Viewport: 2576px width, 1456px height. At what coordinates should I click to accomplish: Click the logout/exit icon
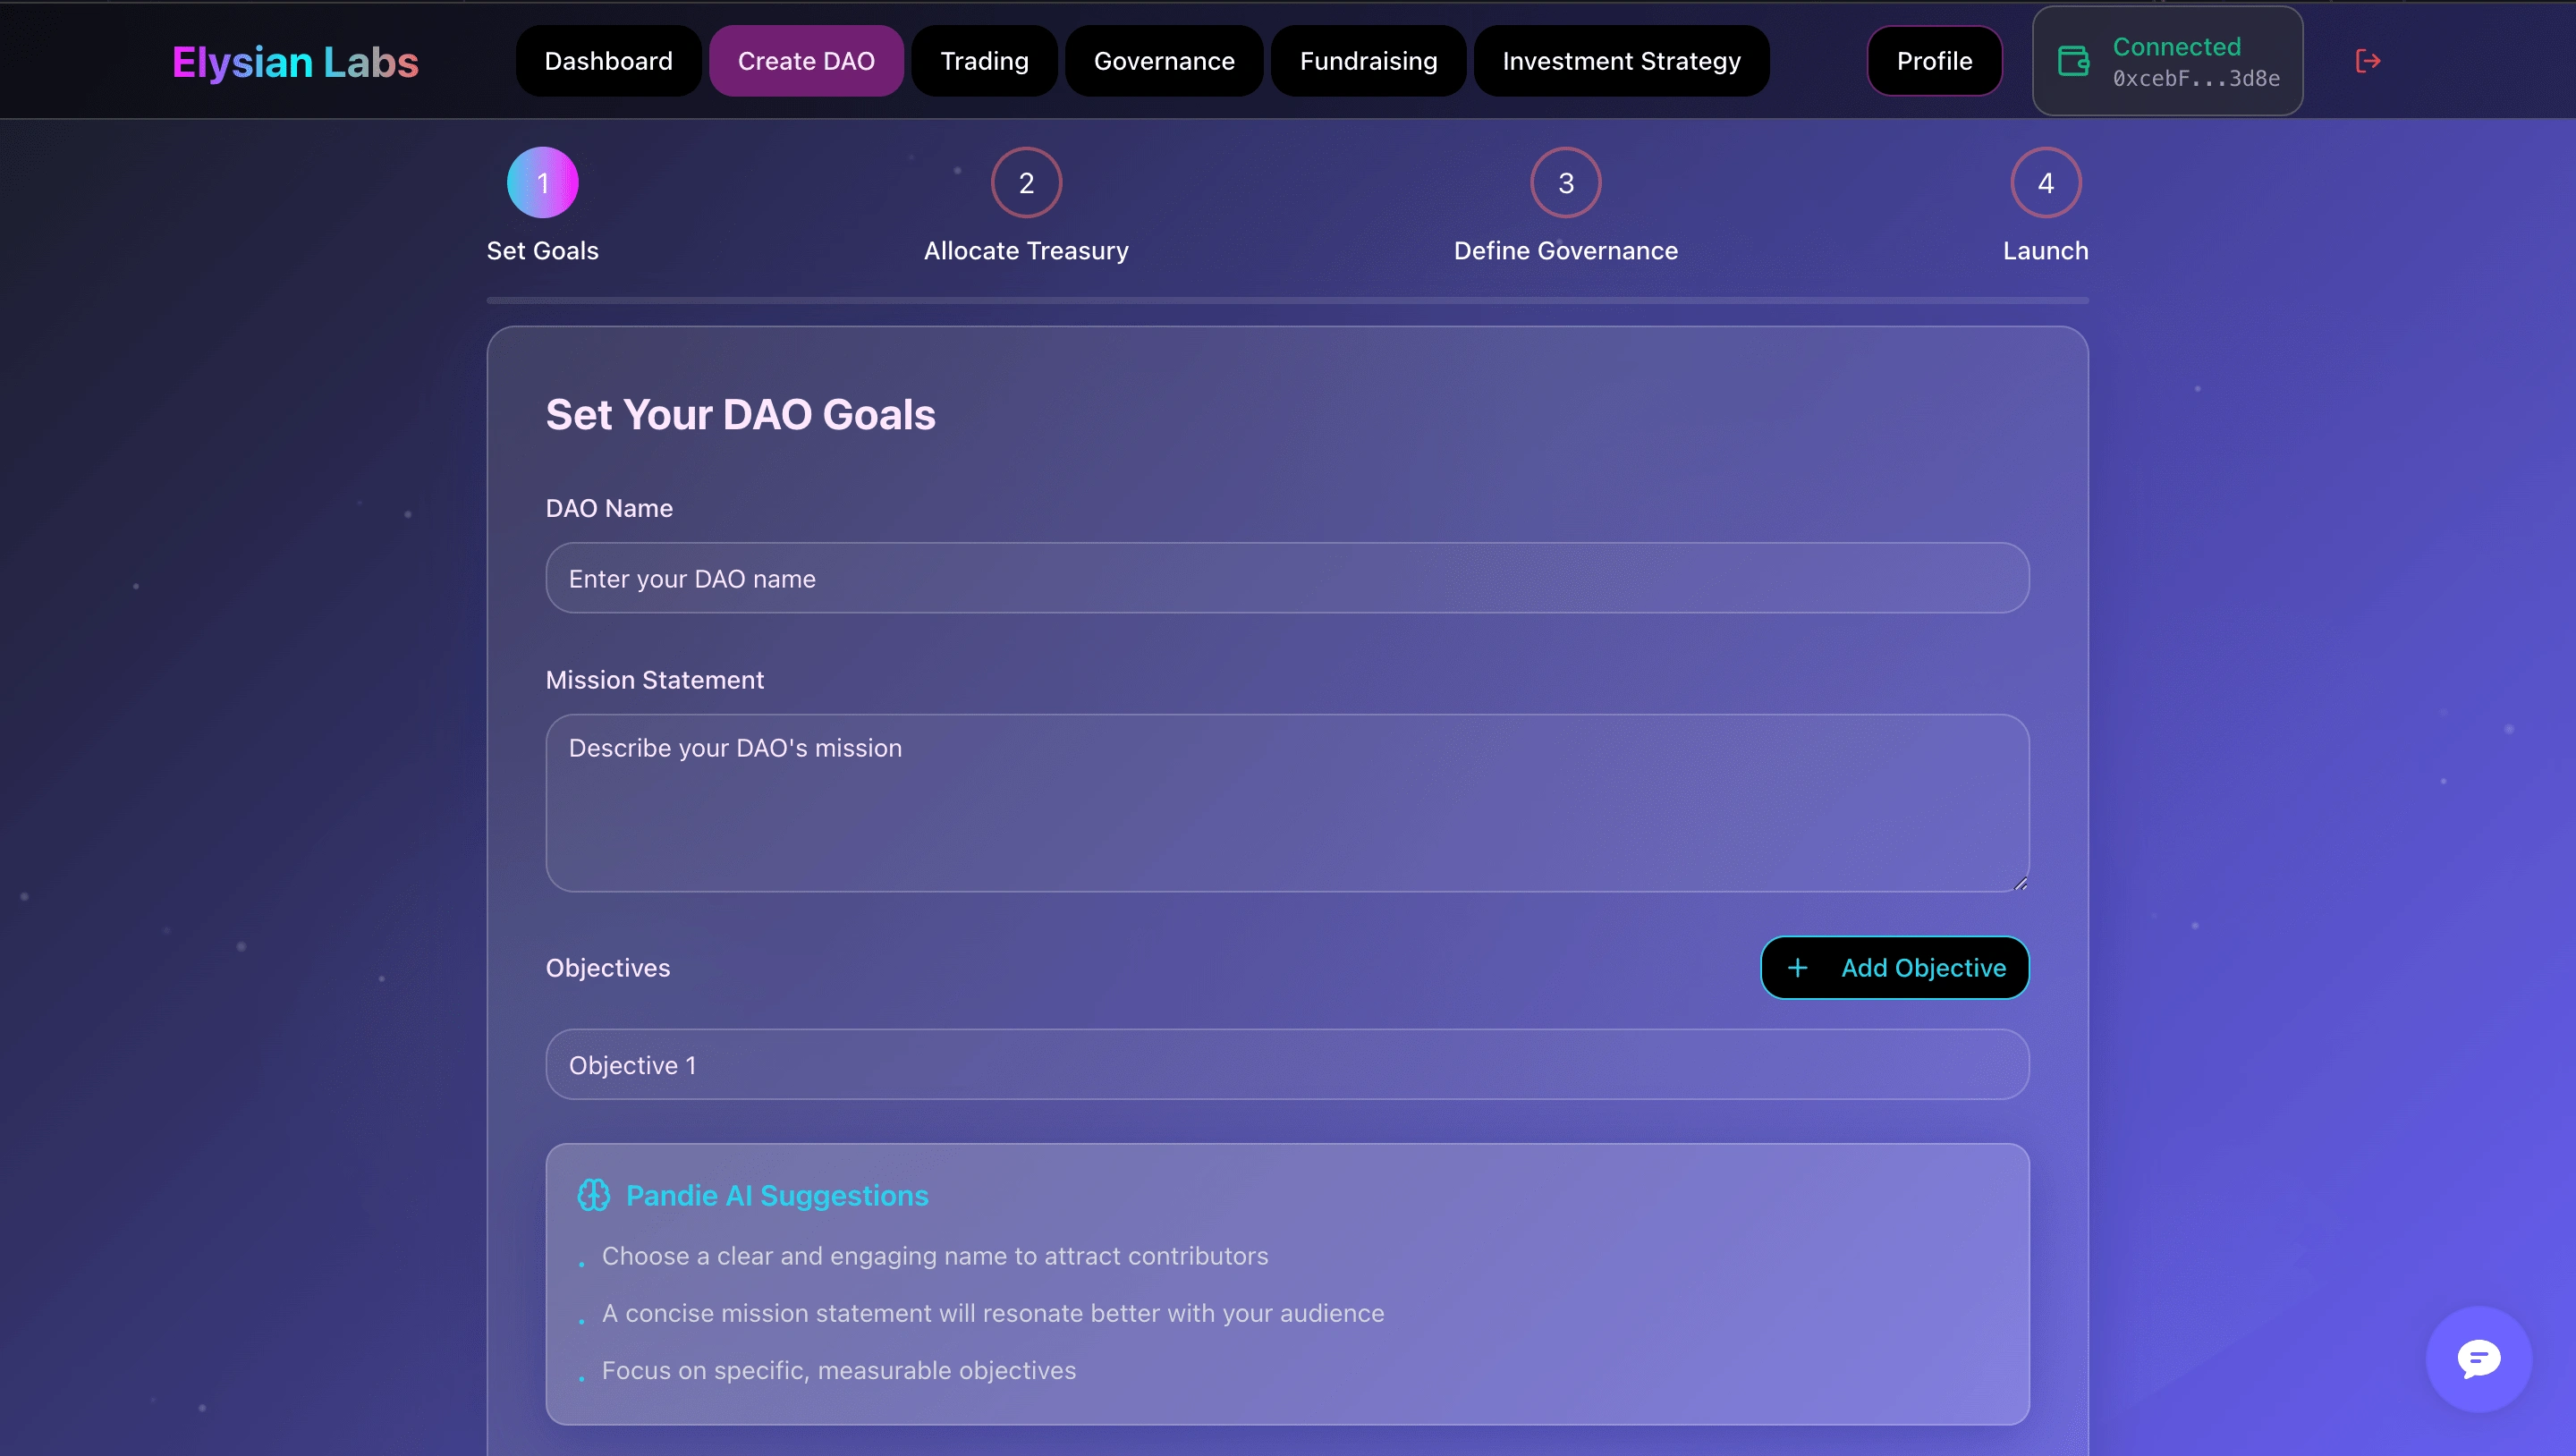tap(2369, 60)
